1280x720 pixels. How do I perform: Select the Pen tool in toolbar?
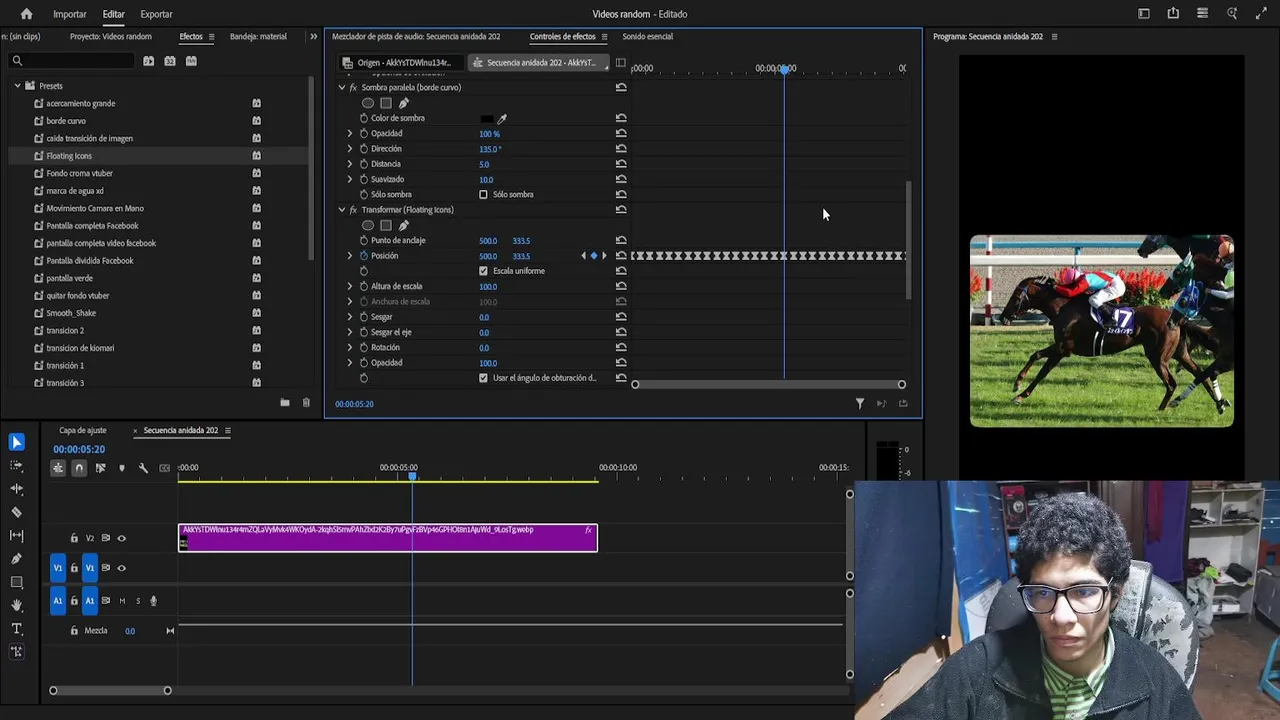tap(16, 559)
